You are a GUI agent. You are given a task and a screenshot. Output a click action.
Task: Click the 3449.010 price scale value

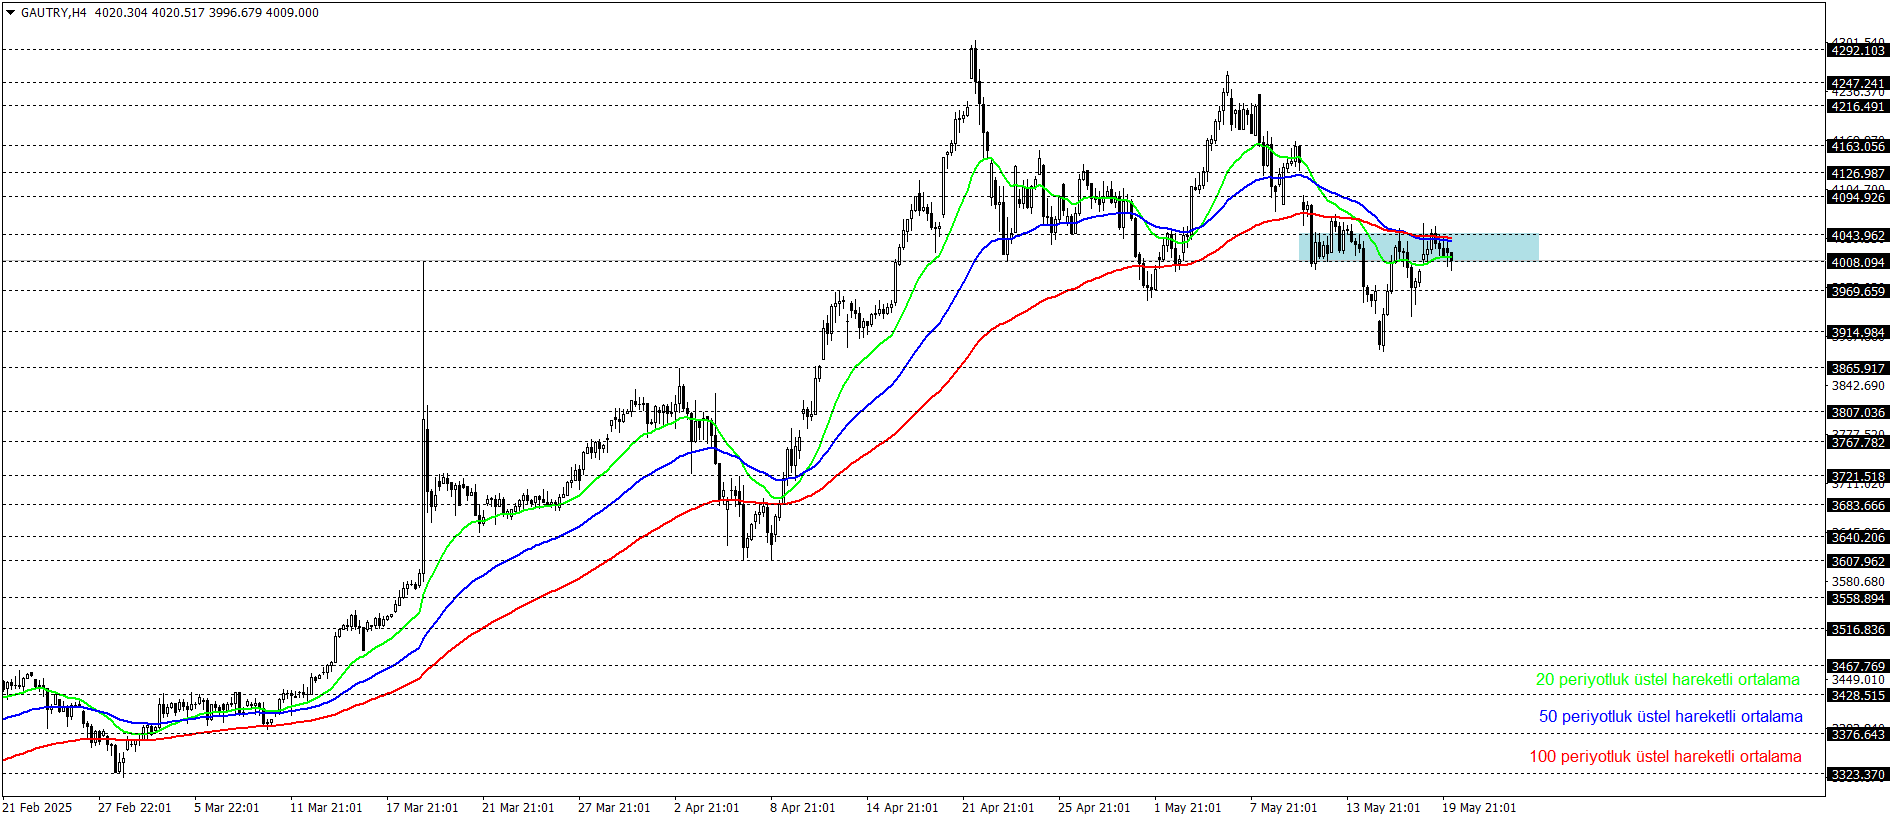click(1858, 680)
